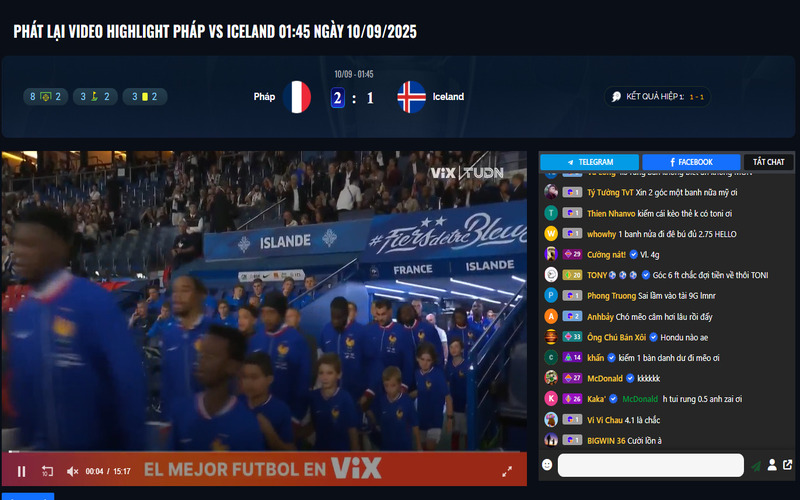This screenshot has height=500, width=800.
Task: Unmute the video sound
Action: [x=72, y=471]
